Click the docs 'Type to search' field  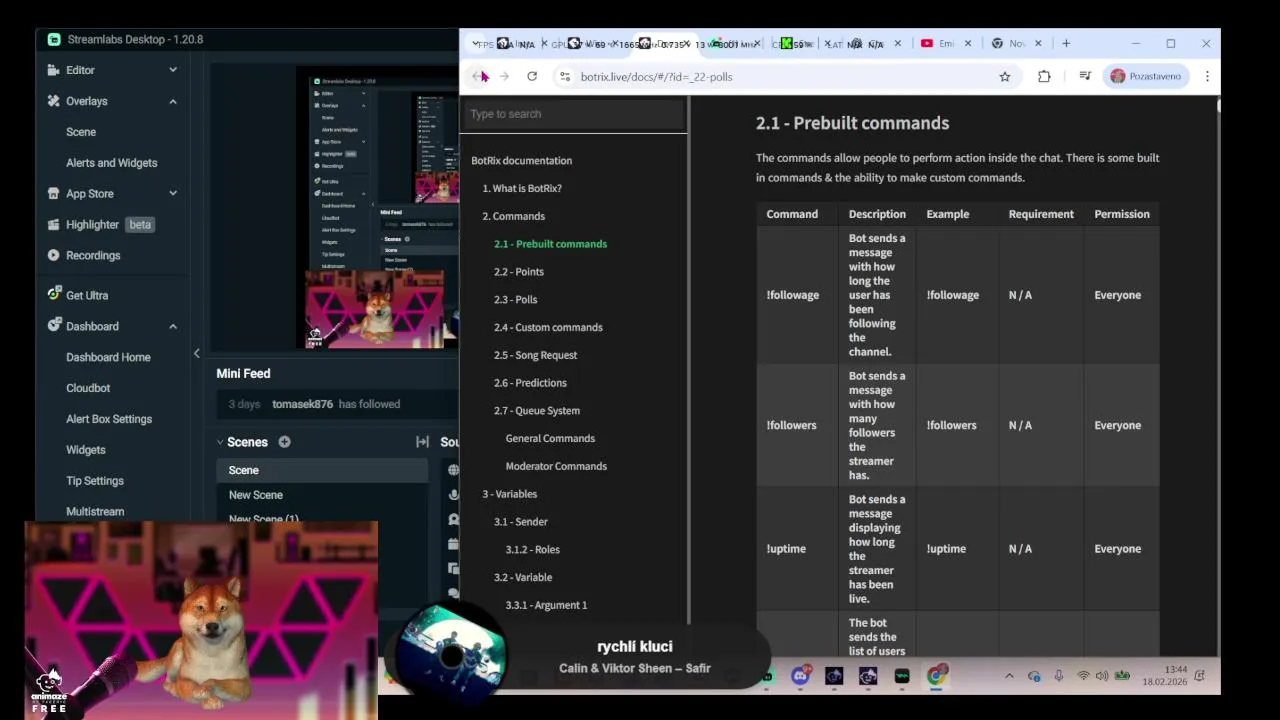tap(574, 114)
